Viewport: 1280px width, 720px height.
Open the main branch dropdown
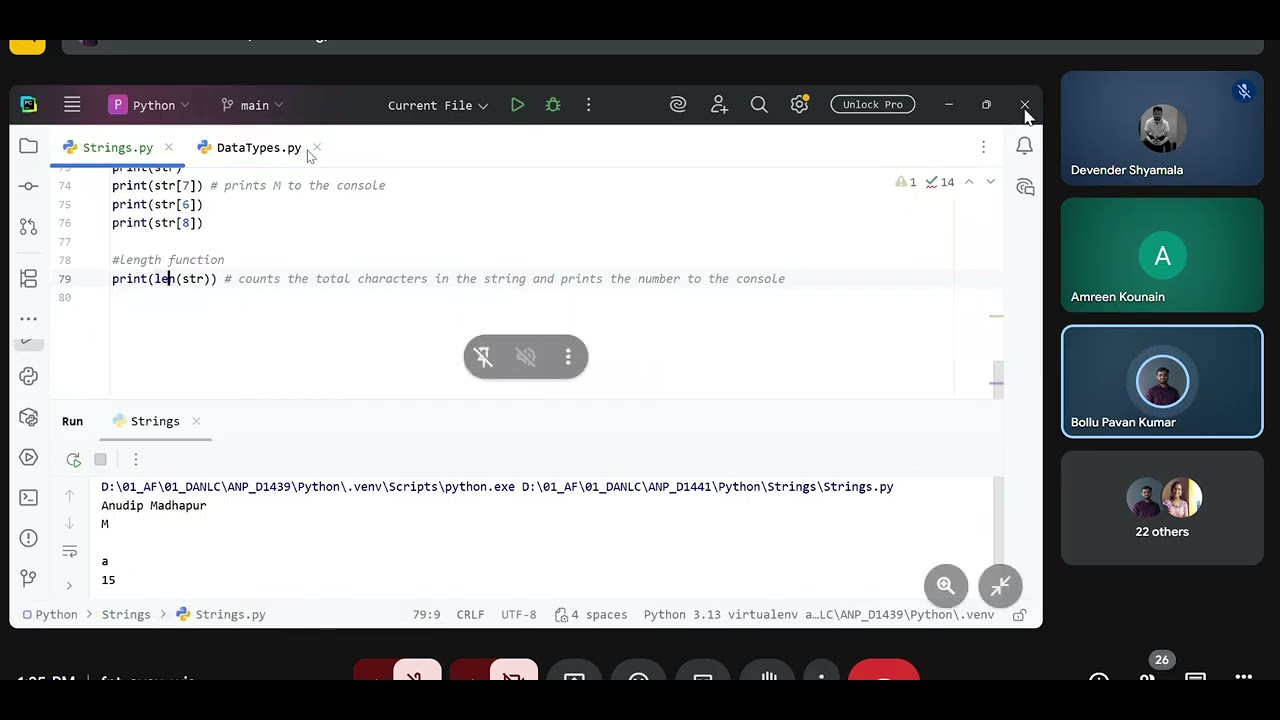[252, 105]
